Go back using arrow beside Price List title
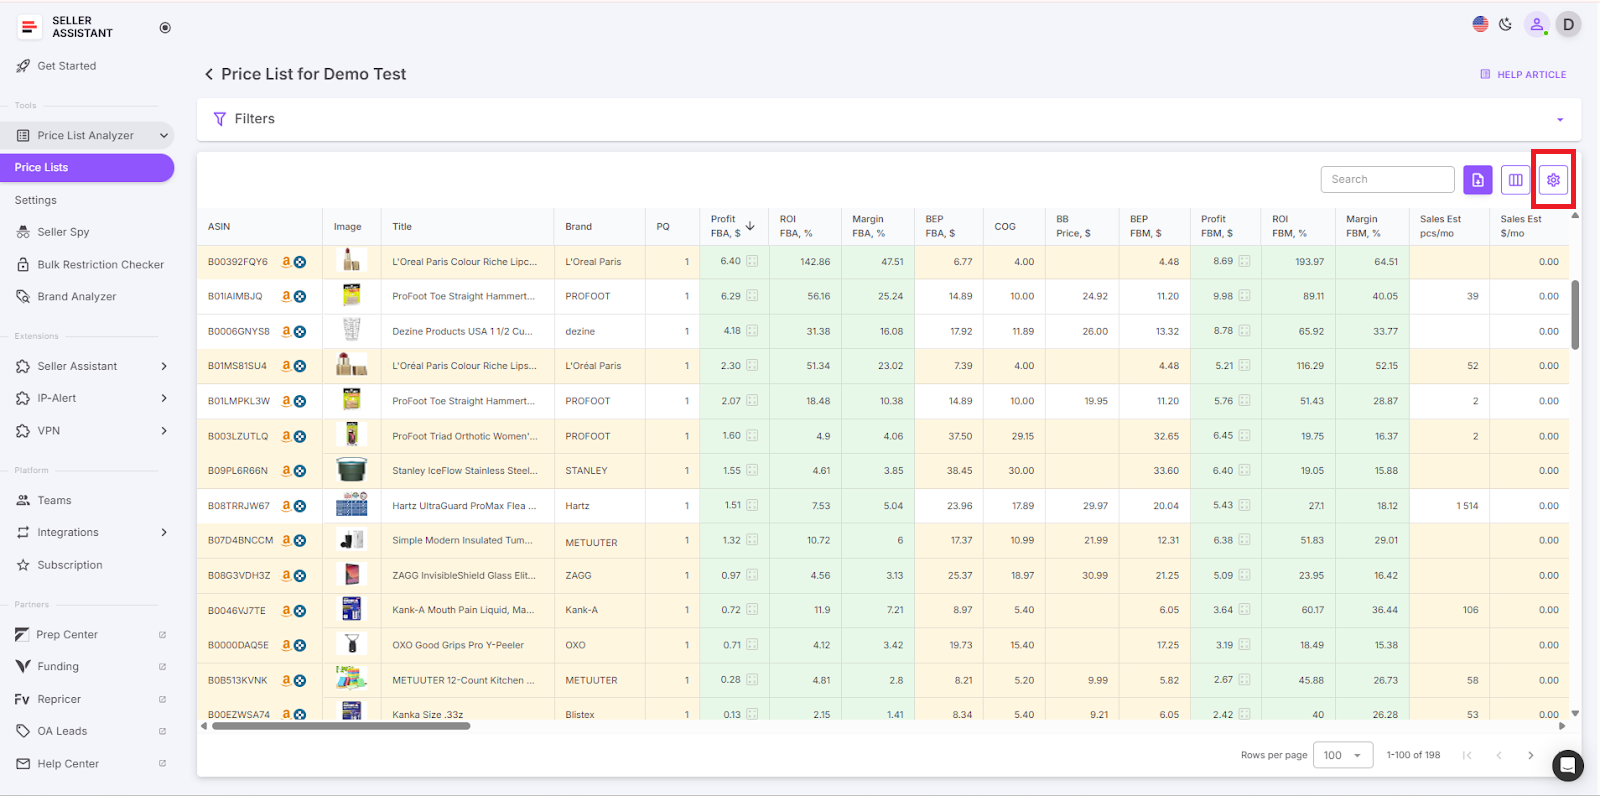The height and width of the screenshot is (796, 1600). point(209,74)
